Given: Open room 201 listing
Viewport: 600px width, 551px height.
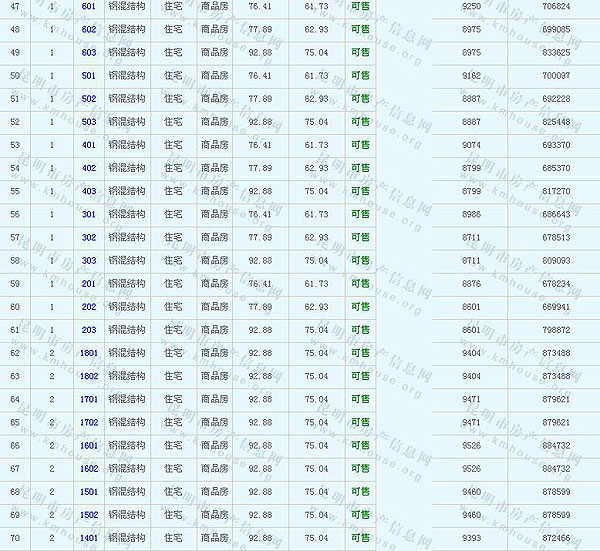Looking at the screenshot, I should pyautogui.click(x=89, y=284).
